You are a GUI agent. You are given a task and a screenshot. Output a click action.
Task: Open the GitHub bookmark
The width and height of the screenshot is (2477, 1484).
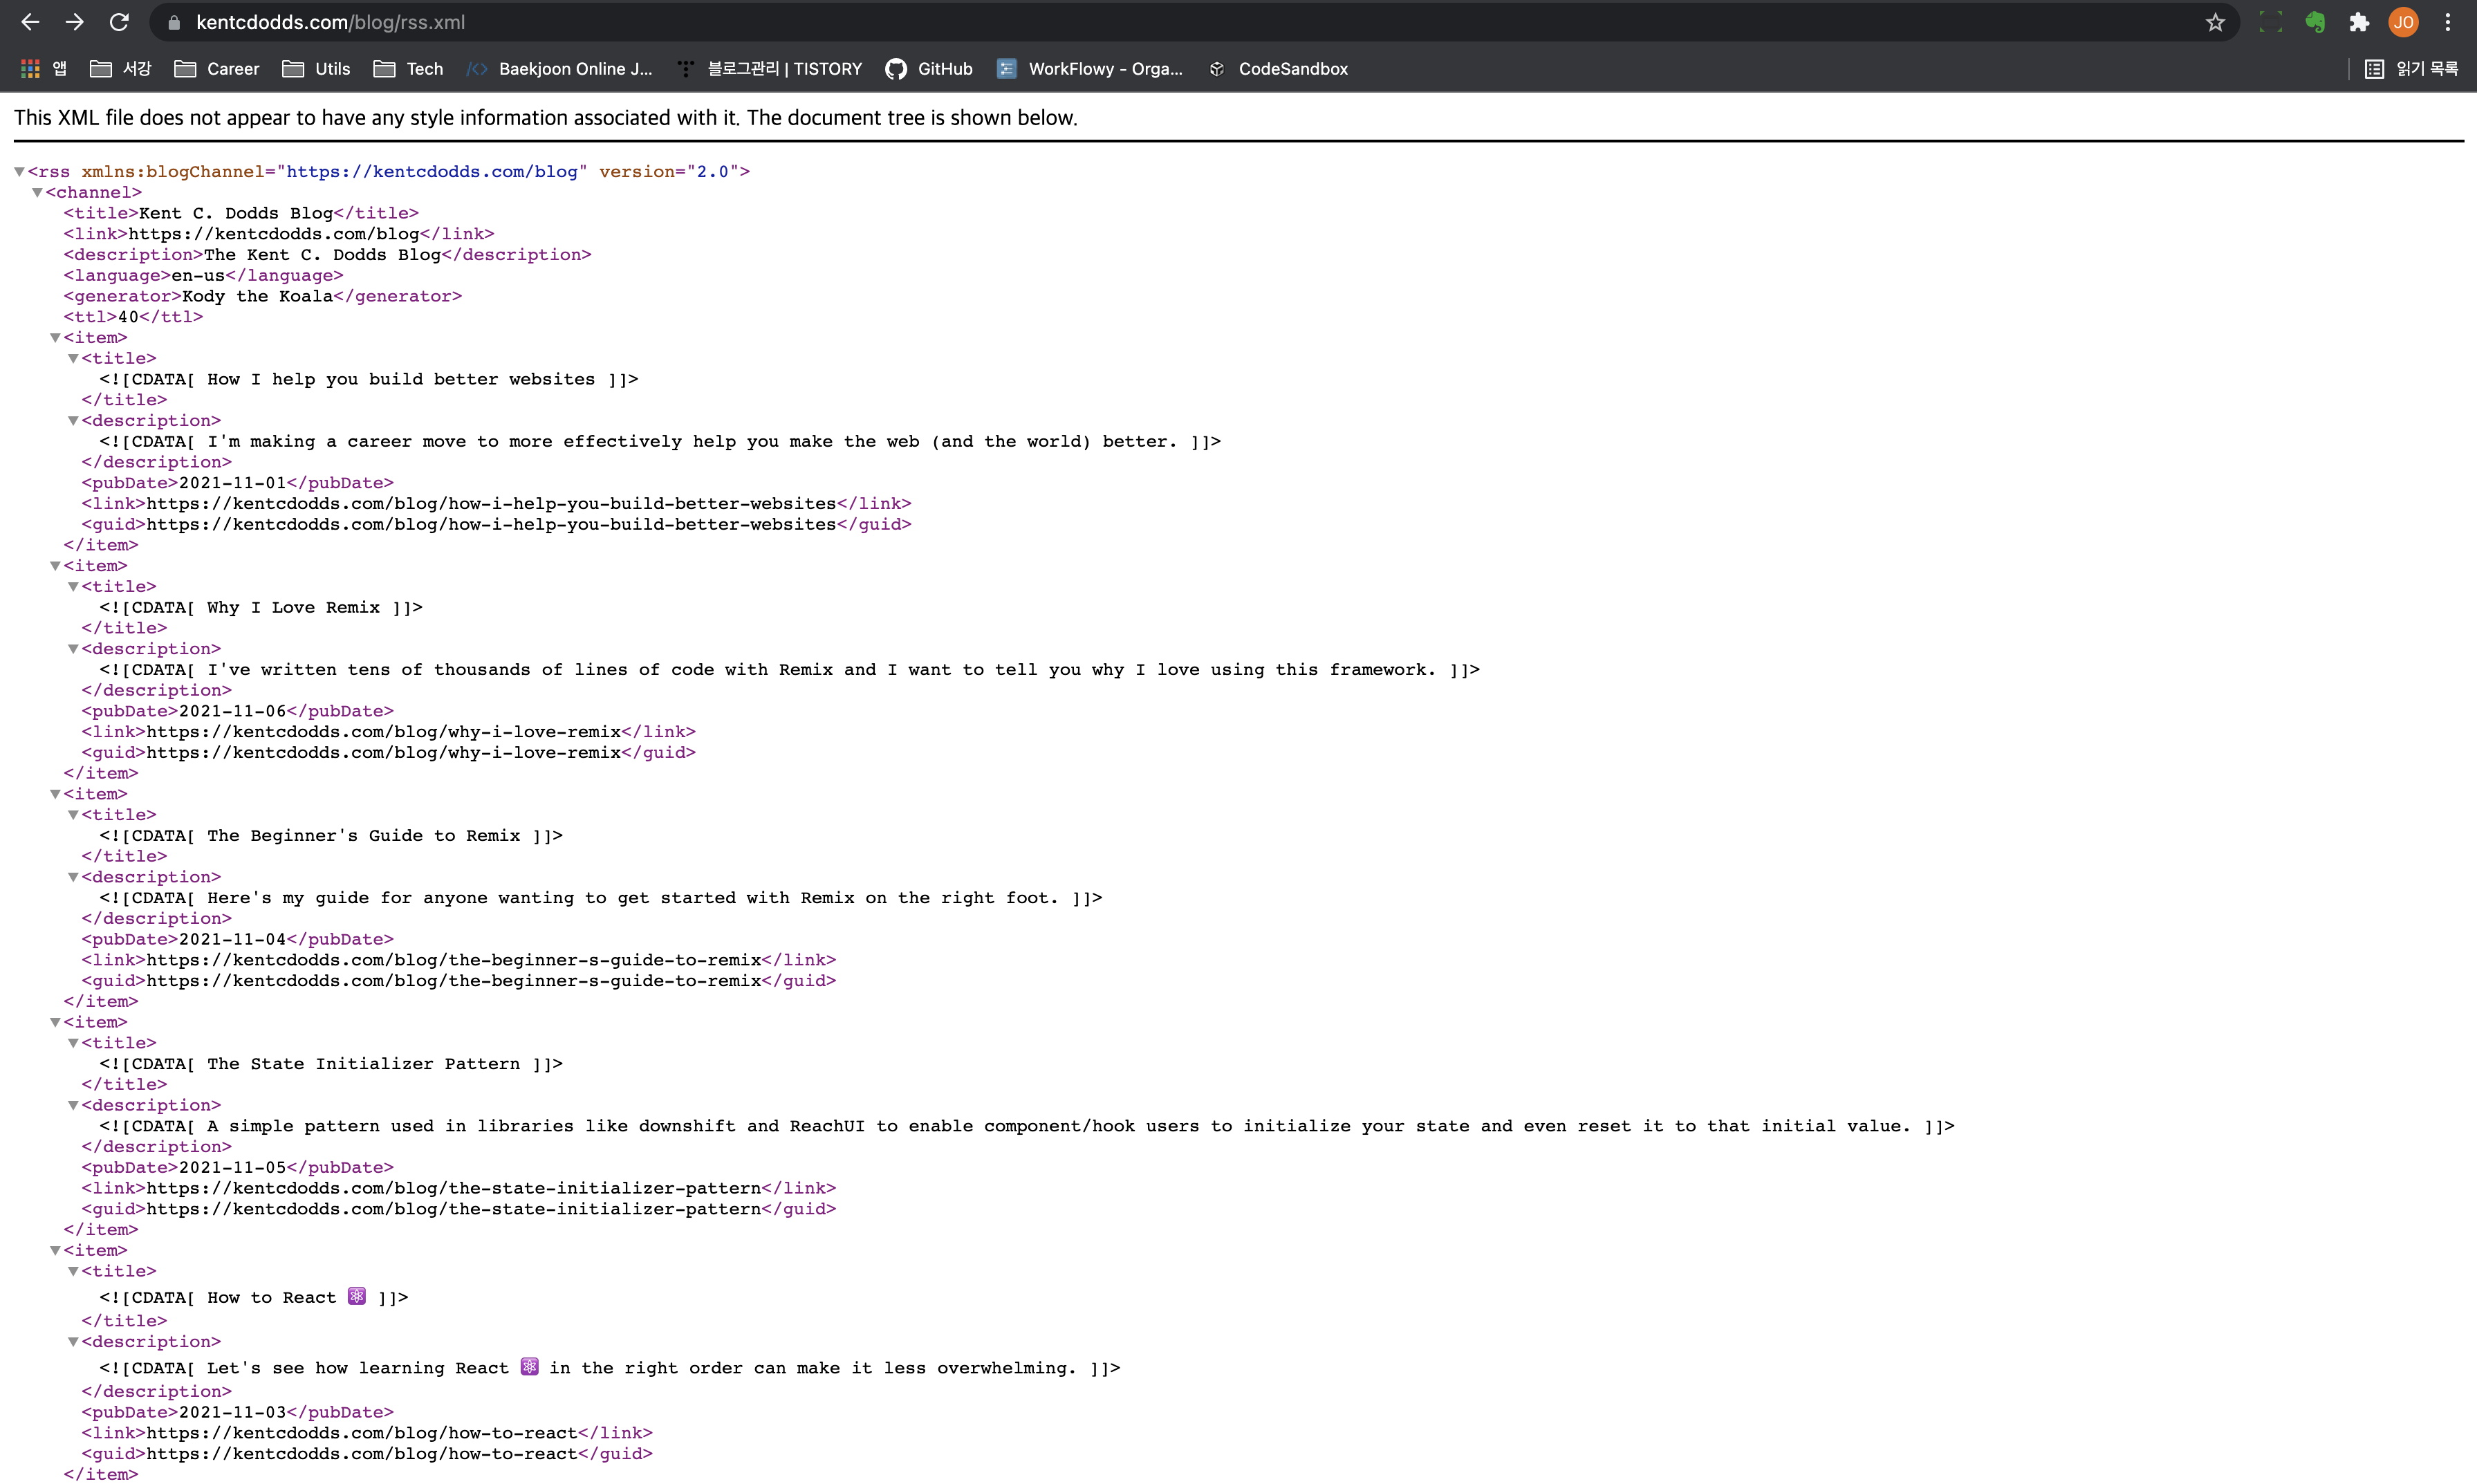929,69
